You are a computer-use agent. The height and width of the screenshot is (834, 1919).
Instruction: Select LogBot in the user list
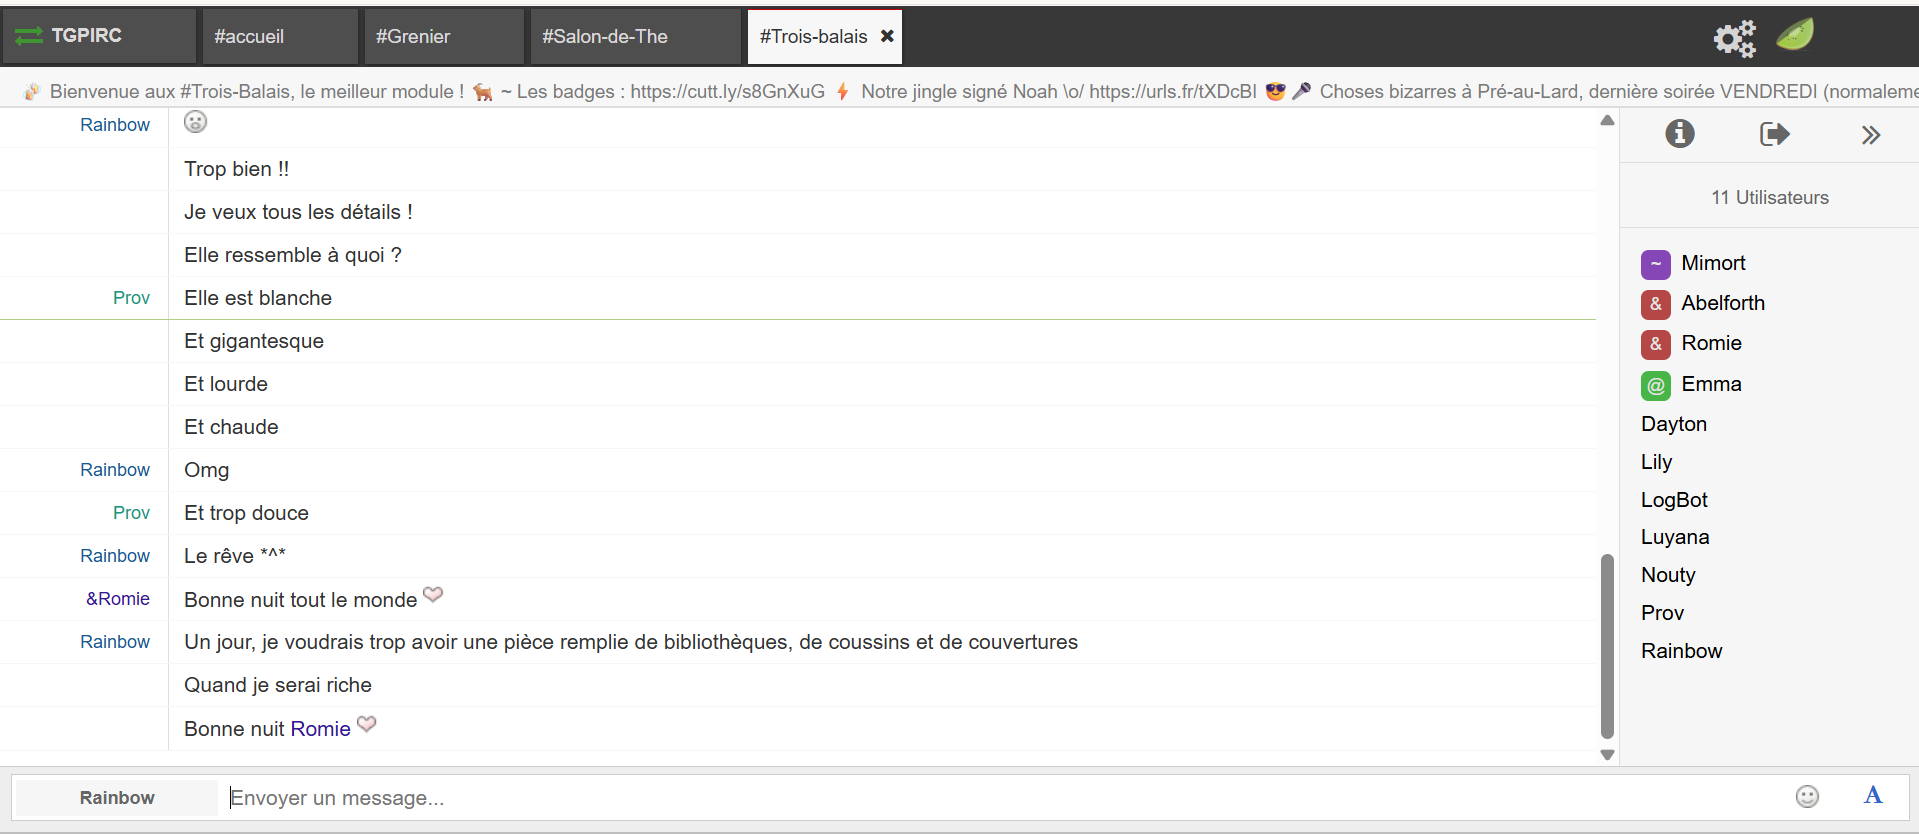[x=1674, y=500]
